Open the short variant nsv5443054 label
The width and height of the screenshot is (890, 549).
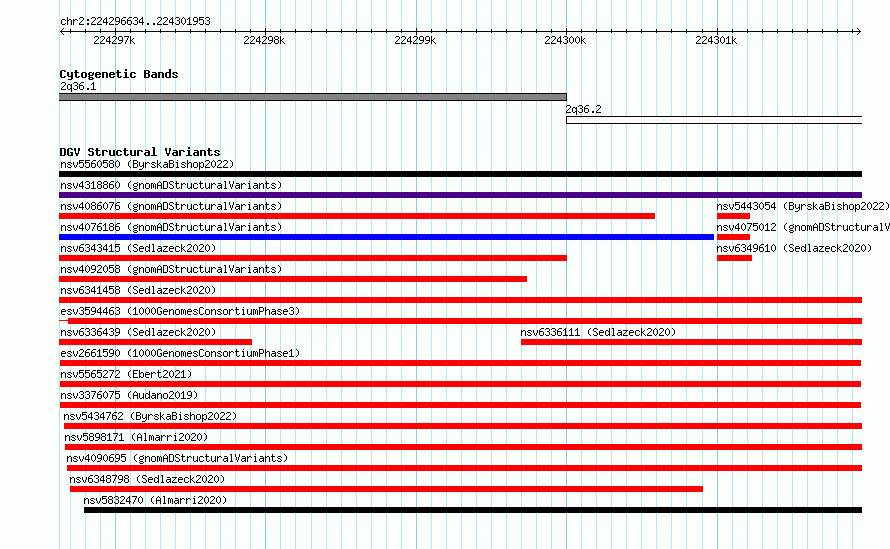point(803,206)
